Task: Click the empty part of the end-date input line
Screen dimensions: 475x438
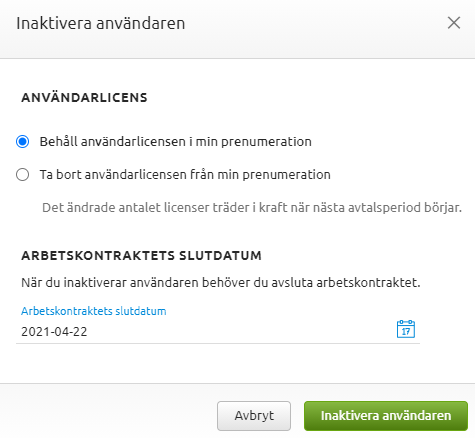Action: click(x=240, y=332)
